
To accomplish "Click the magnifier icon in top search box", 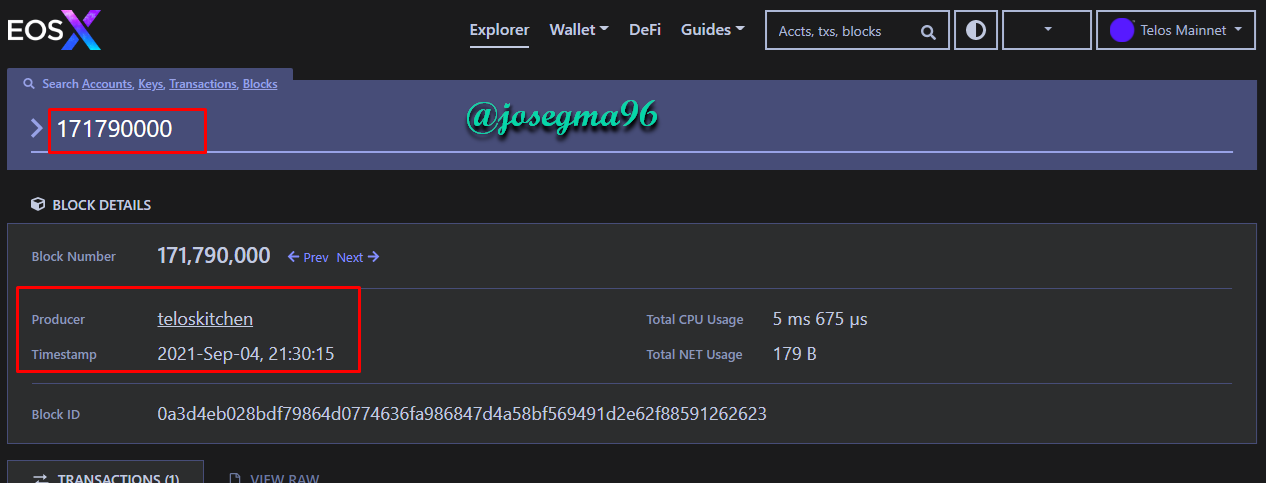I will click(x=929, y=31).
